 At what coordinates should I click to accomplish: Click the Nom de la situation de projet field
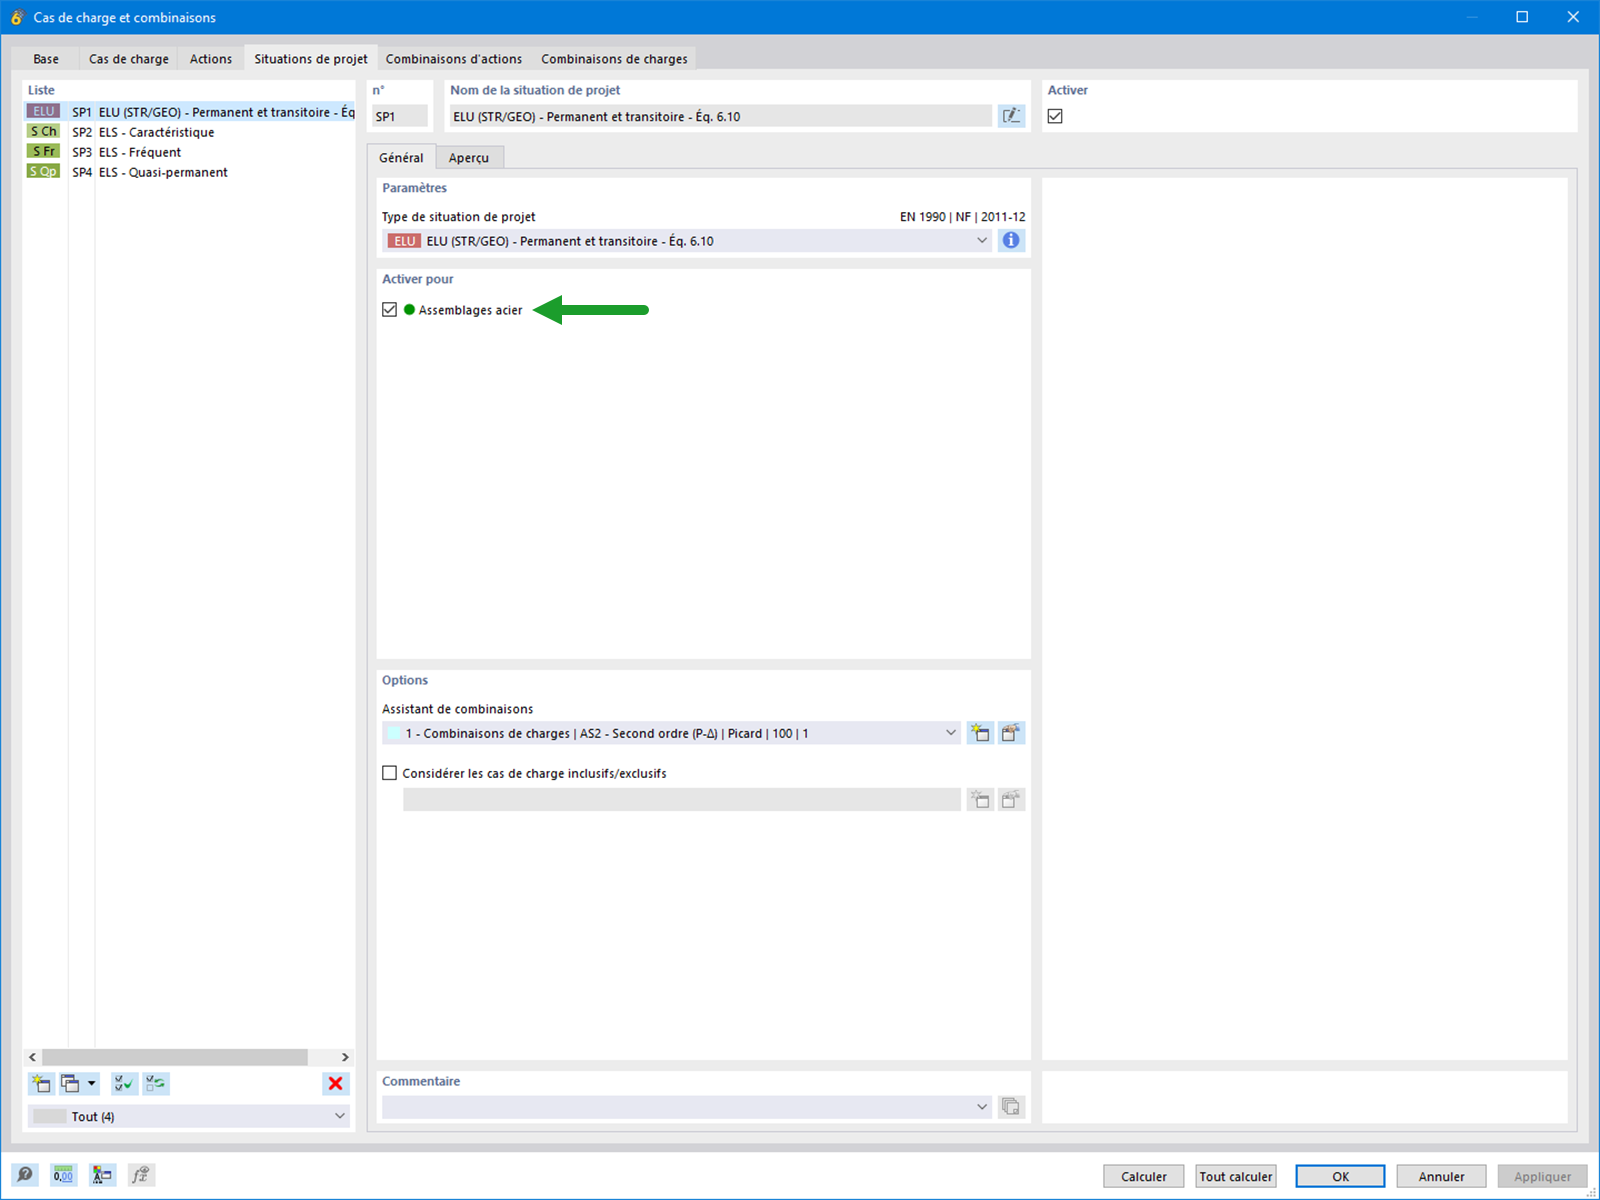721,116
